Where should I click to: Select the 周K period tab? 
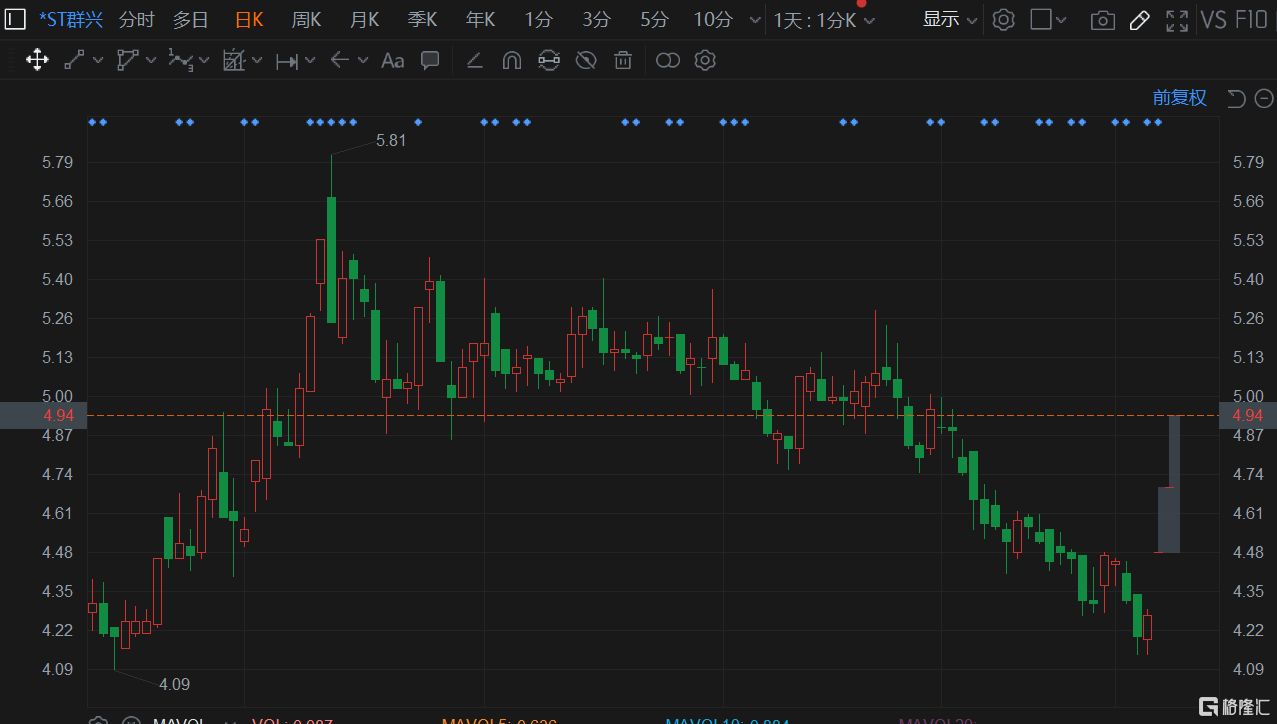pyautogui.click(x=306, y=19)
